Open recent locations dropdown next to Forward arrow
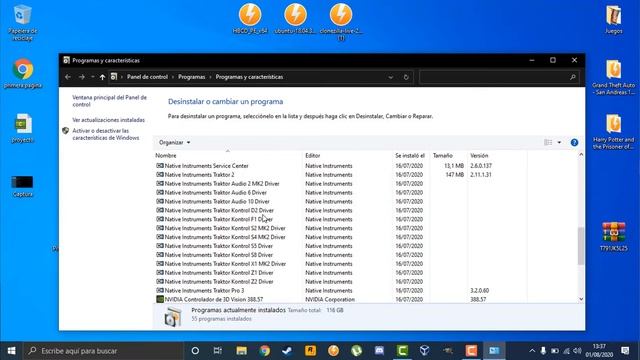Screen dimensions: 640x360 click(93, 77)
